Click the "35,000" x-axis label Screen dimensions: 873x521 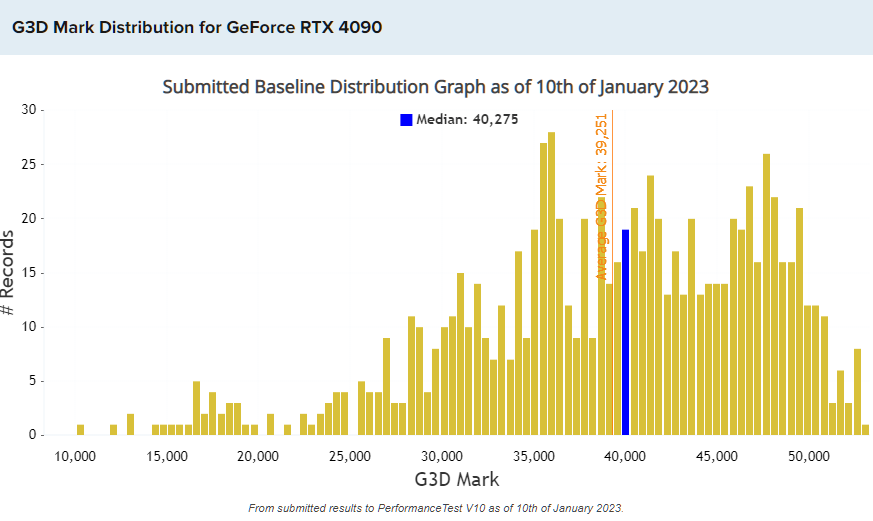coord(533,456)
